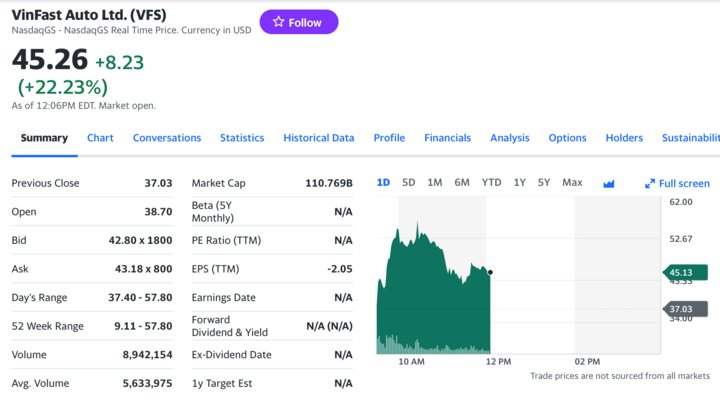The width and height of the screenshot is (720, 417).
Task: Go to the Statistics tab
Action: (x=242, y=138)
